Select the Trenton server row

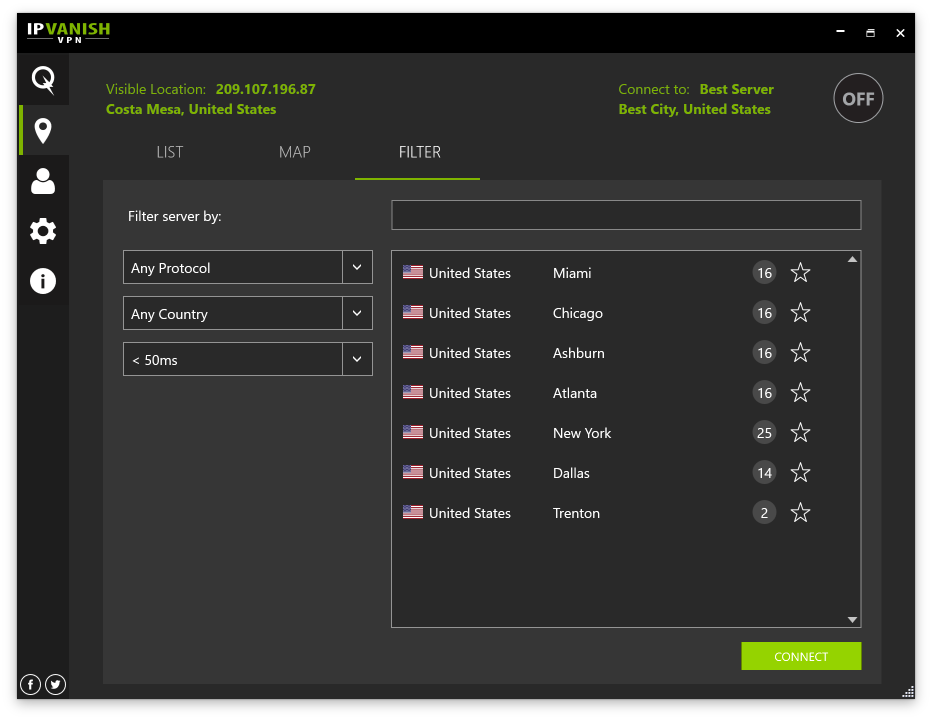point(618,513)
